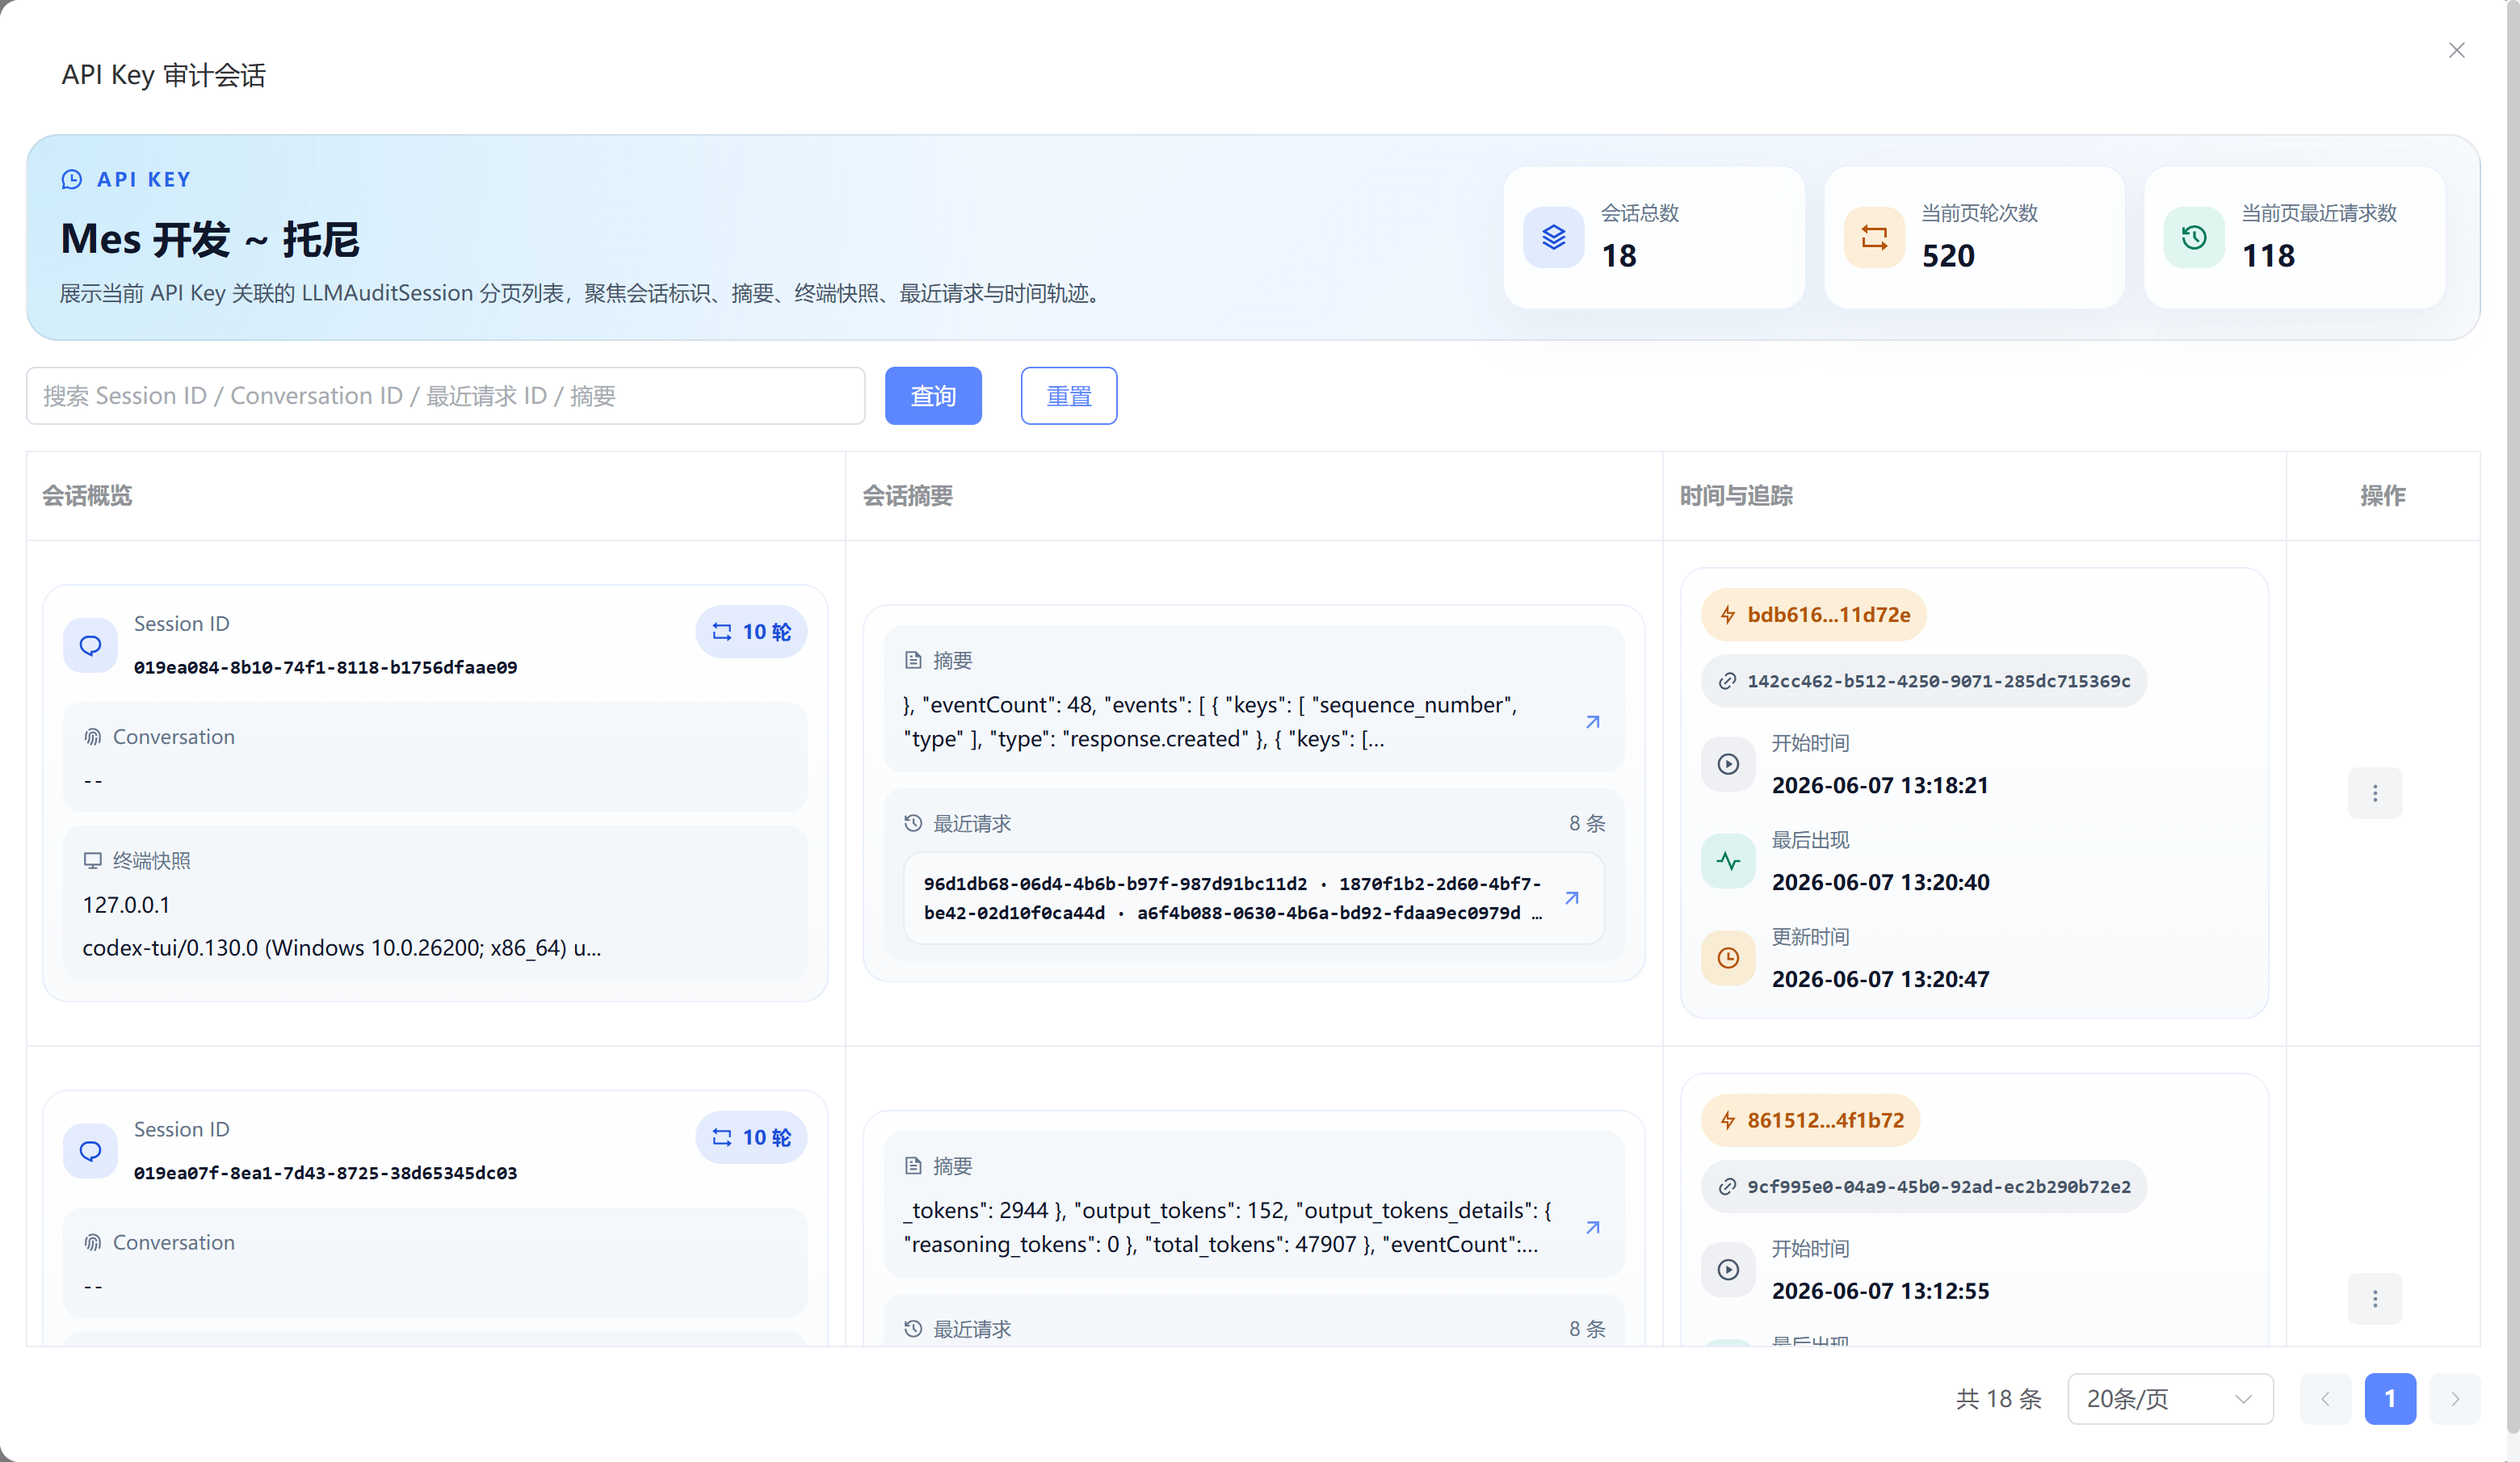Select the codex-tui/0.130.0 user agent text

pyautogui.click(x=342, y=948)
